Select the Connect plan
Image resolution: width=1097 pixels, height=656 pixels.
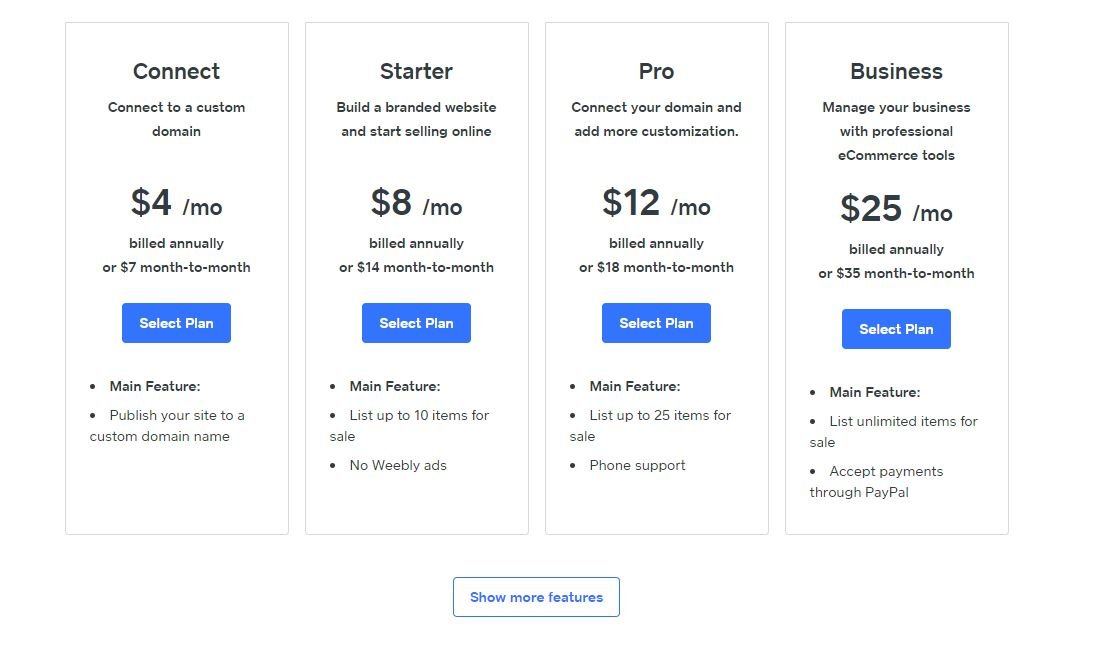point(176,323)
